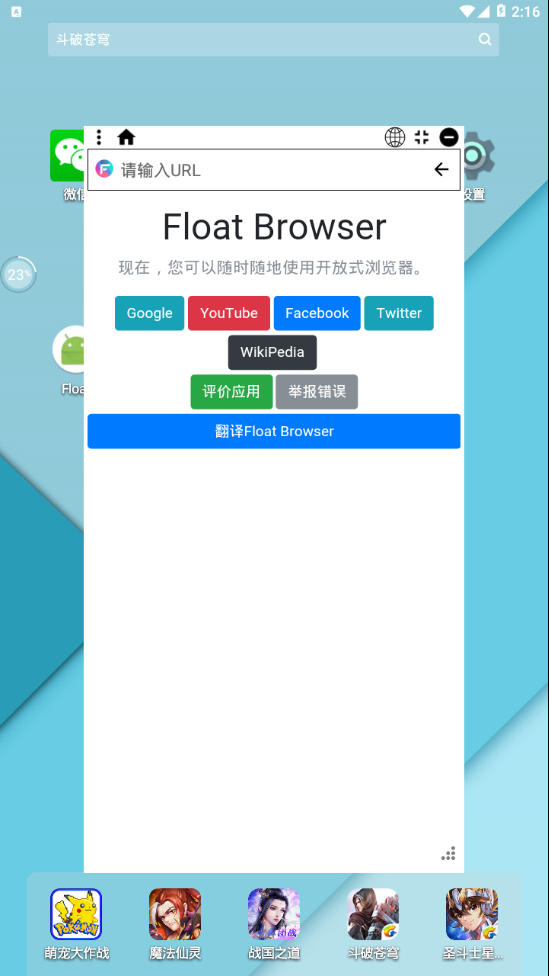Shrink the floating window with collapse icon

coord(422,137)
